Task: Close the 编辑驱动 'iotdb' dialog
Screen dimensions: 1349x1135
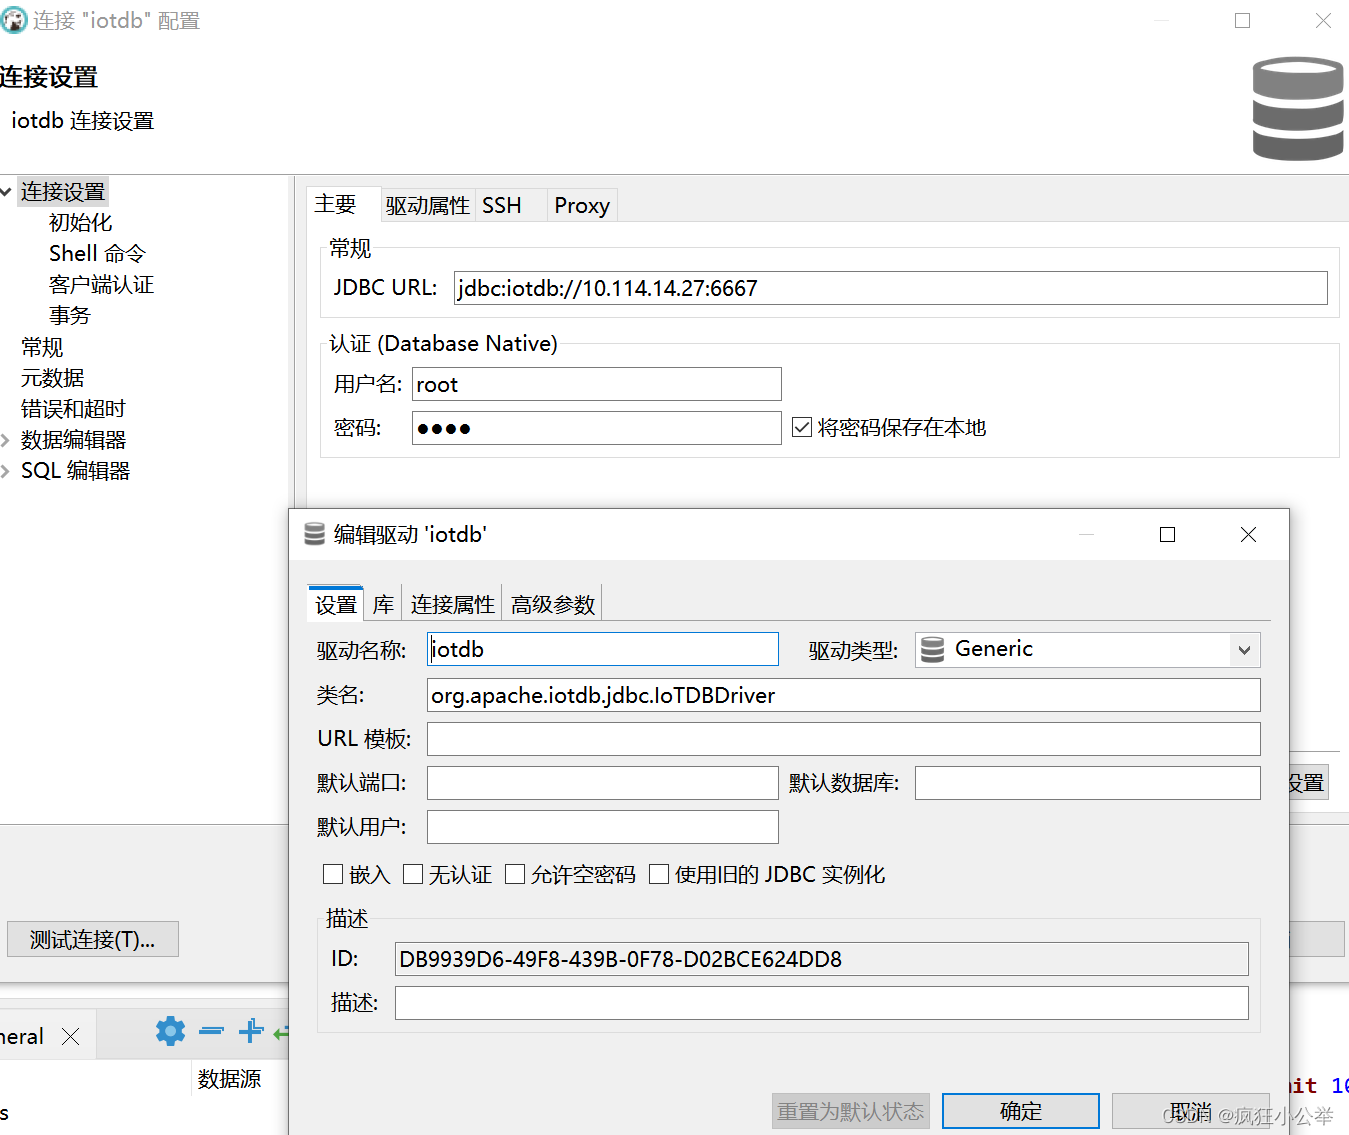Action: (x=1248, y=535)
